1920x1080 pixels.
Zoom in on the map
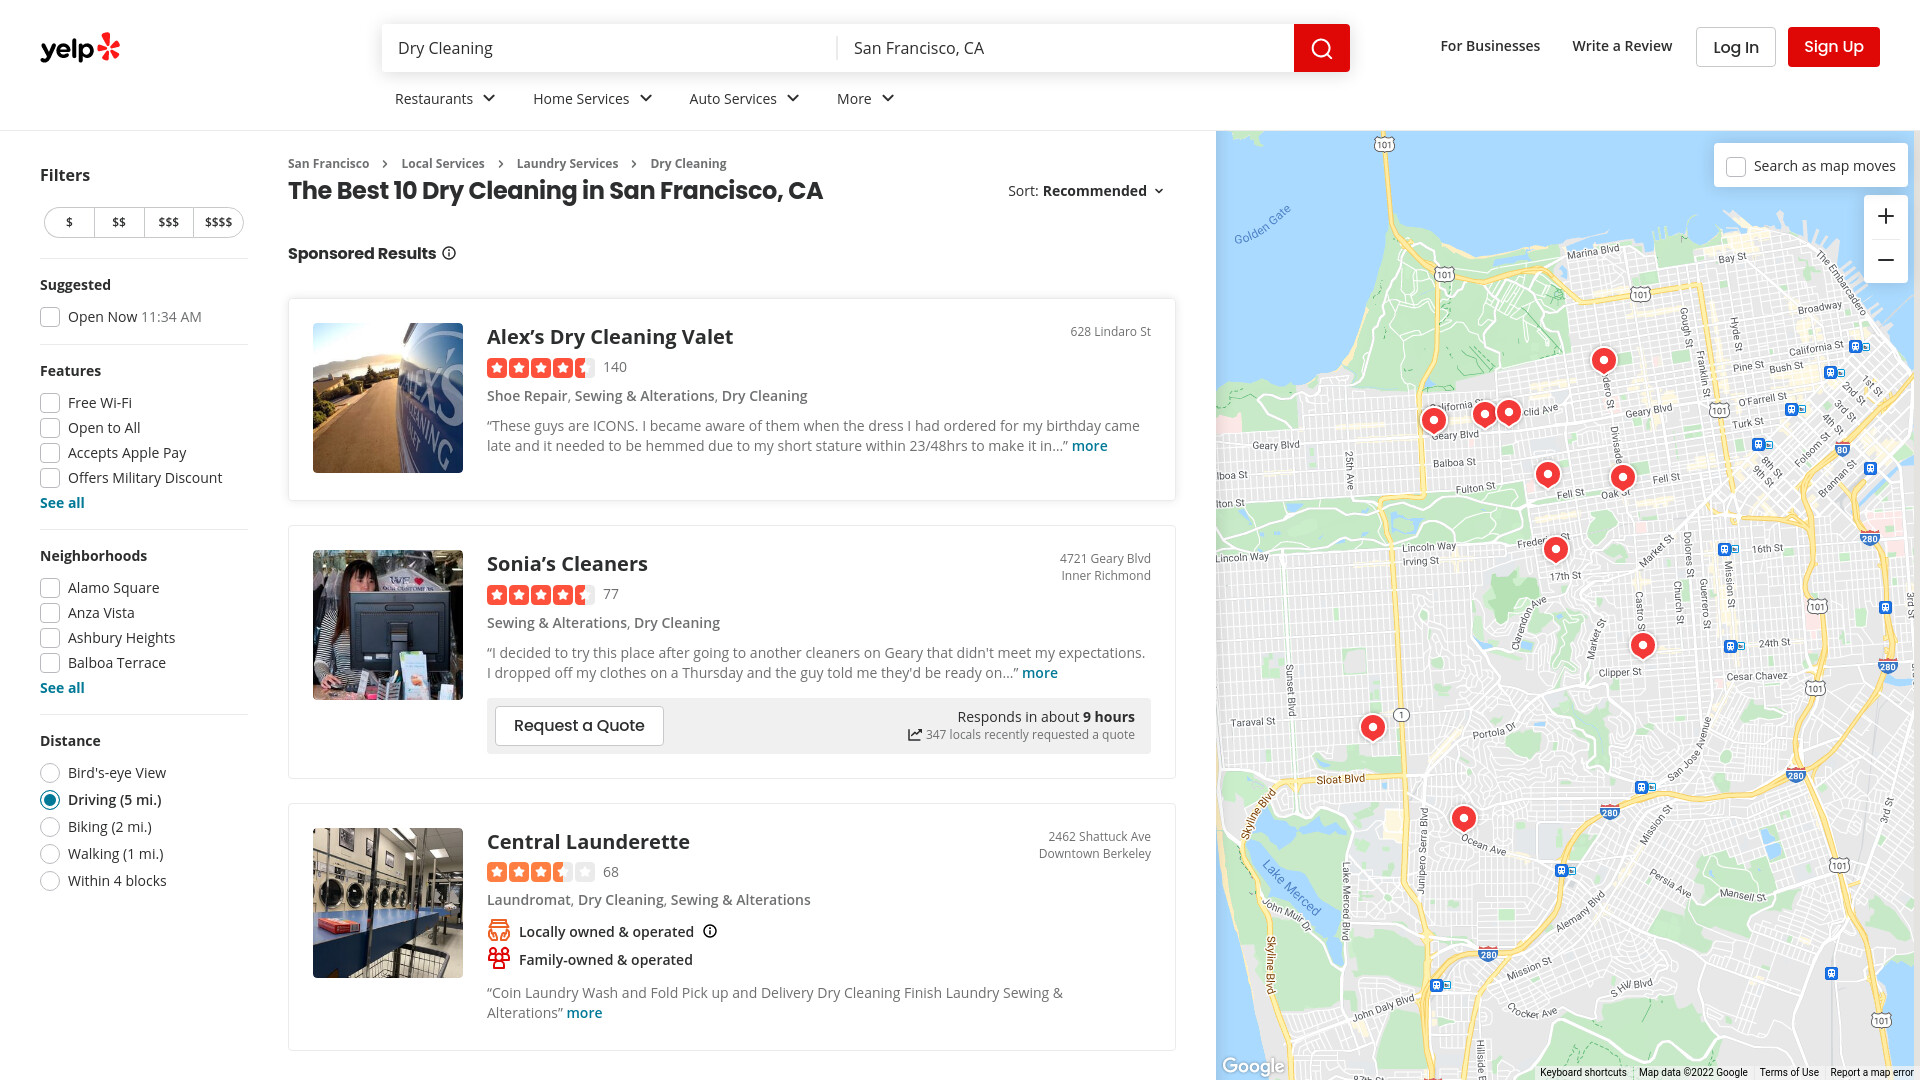coord(1885,217)
